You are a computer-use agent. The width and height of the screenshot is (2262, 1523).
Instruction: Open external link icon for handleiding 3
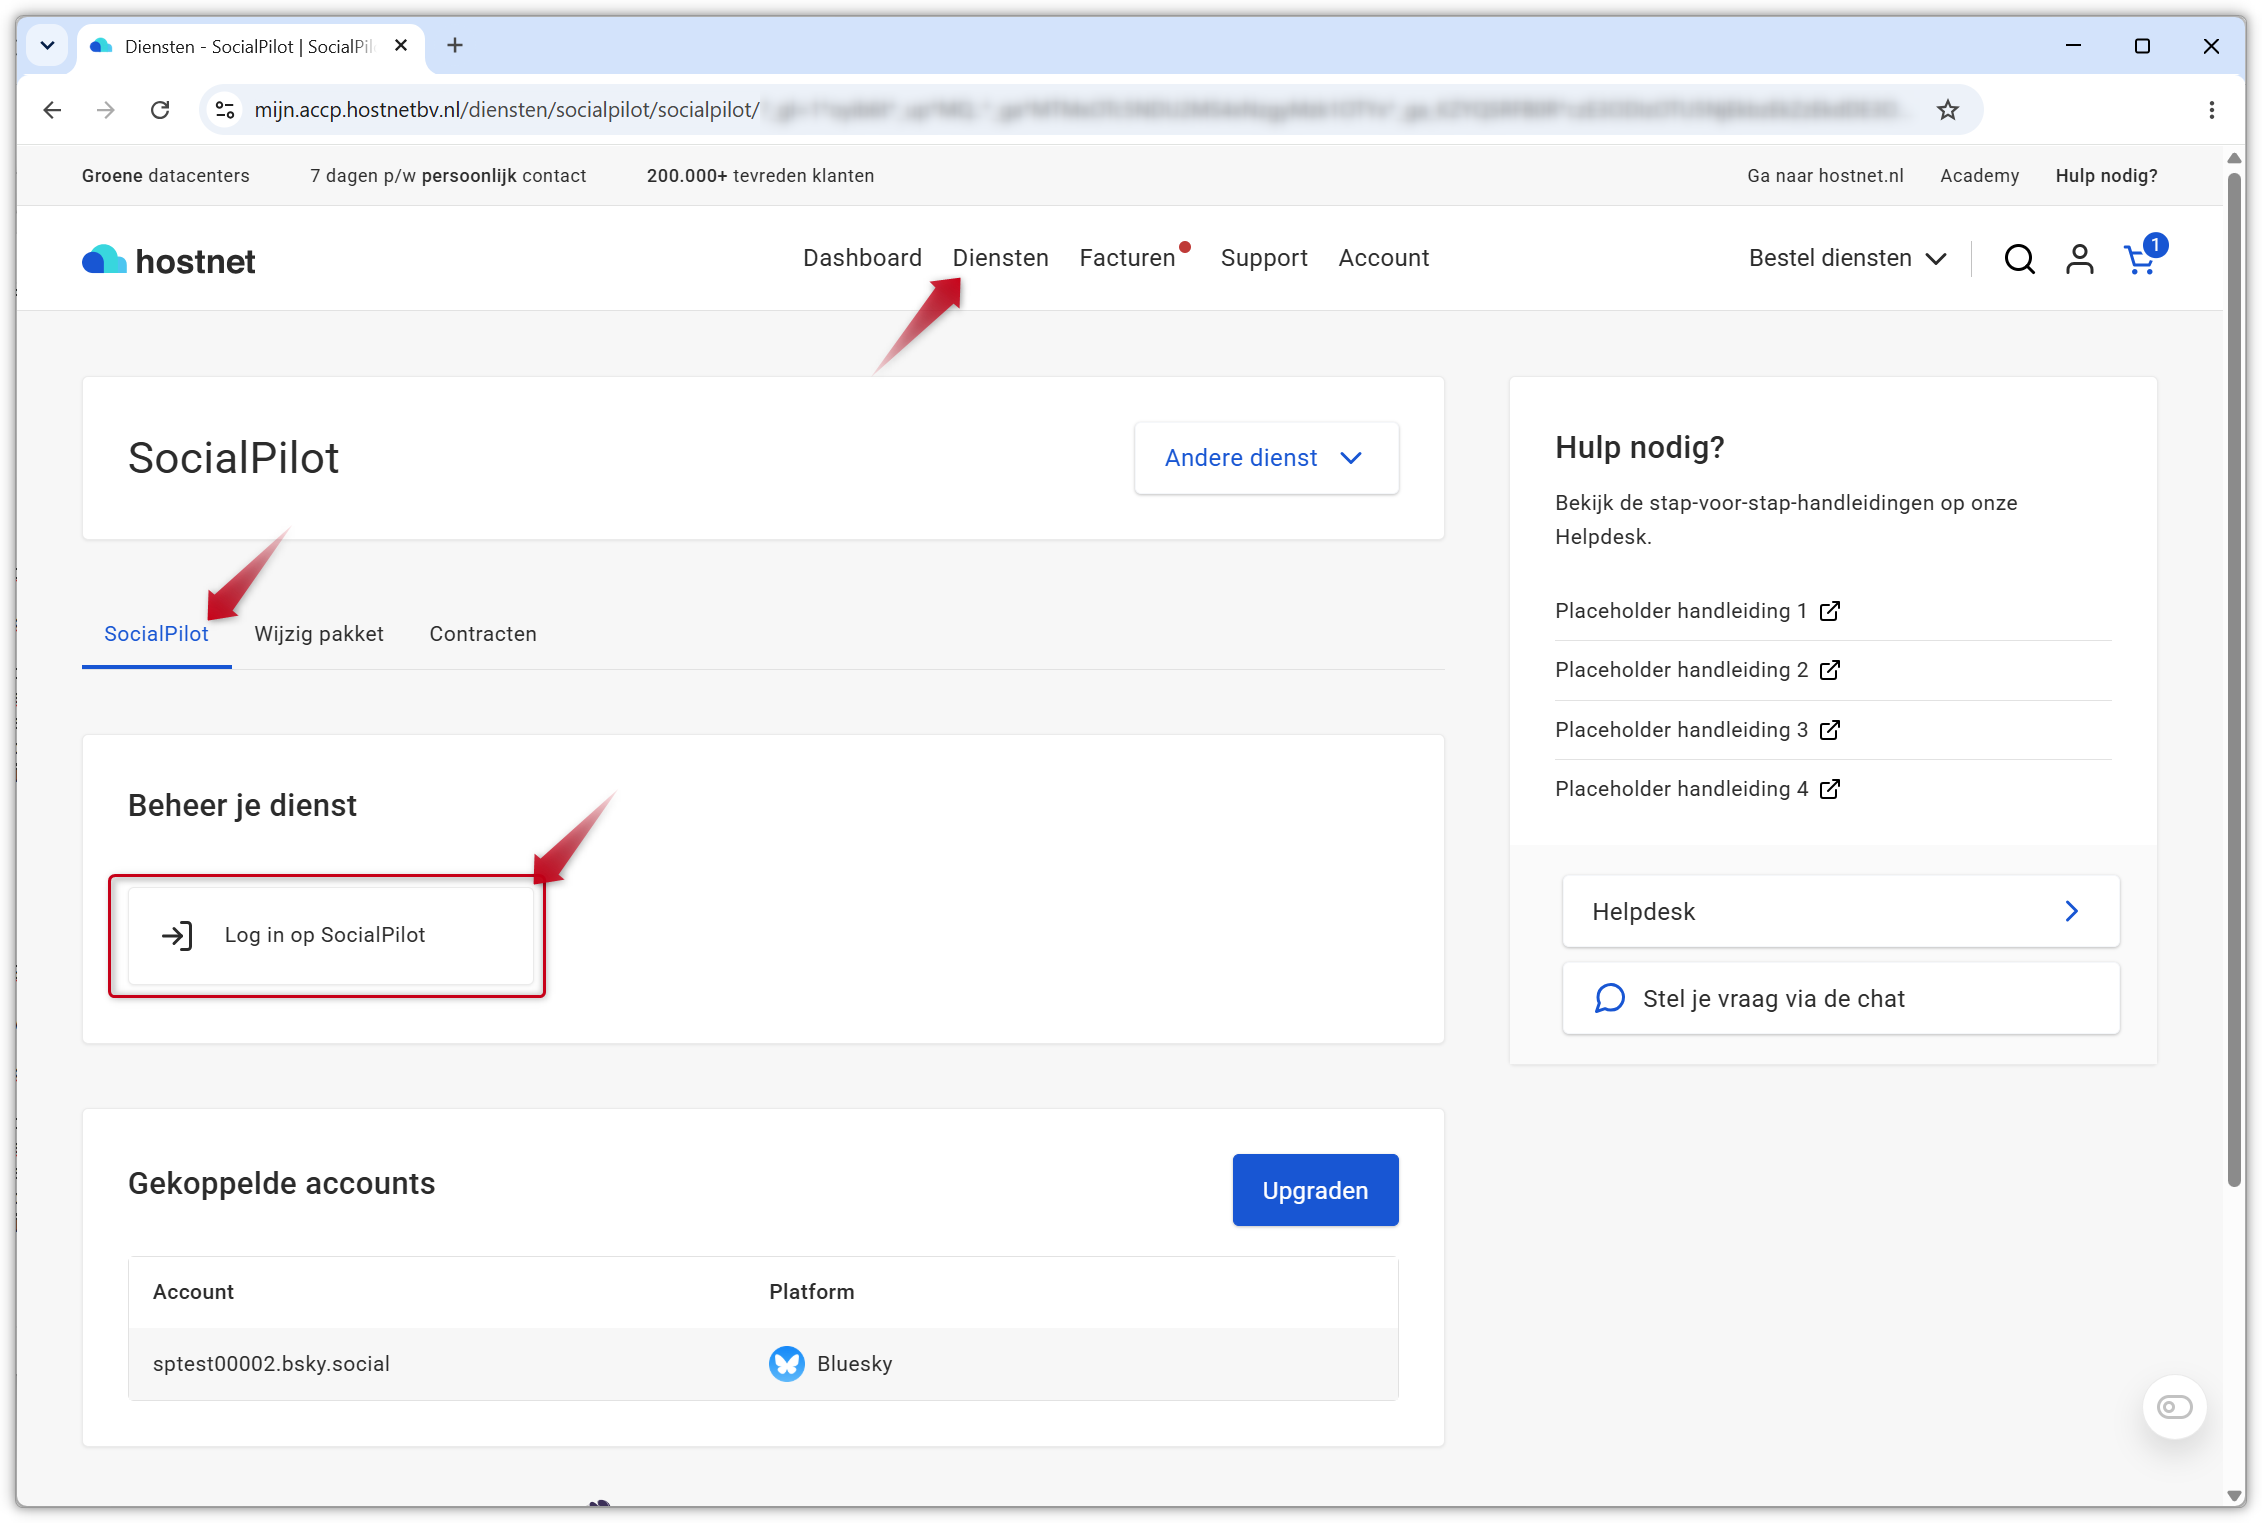point(1829,730)
